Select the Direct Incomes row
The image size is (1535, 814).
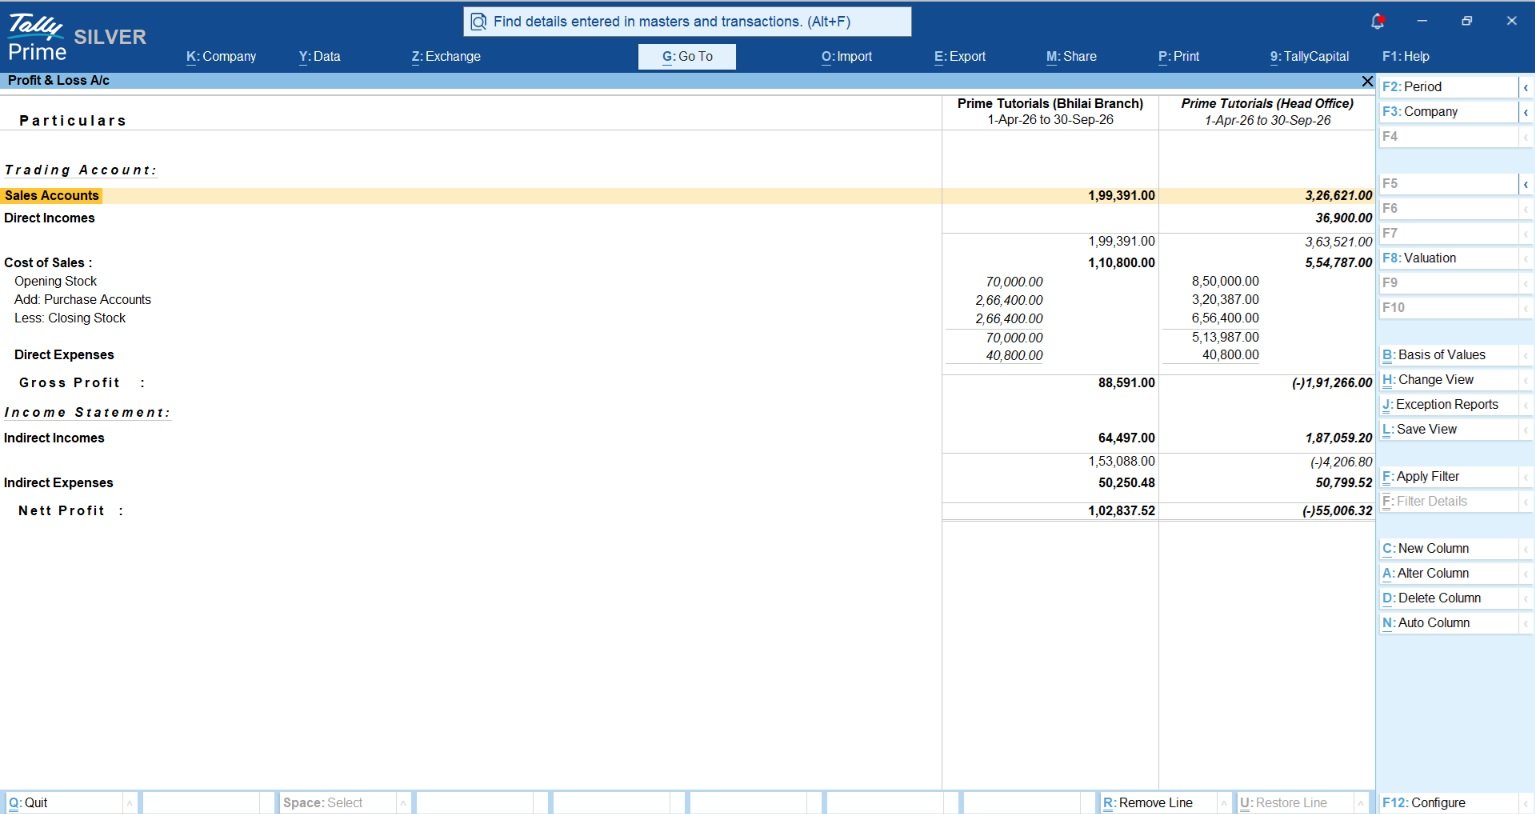687,218
